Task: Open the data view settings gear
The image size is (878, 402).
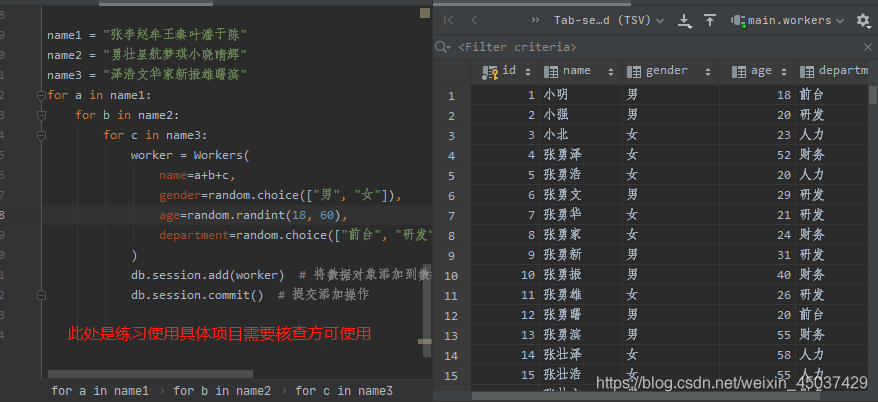Action: point(863,21)
